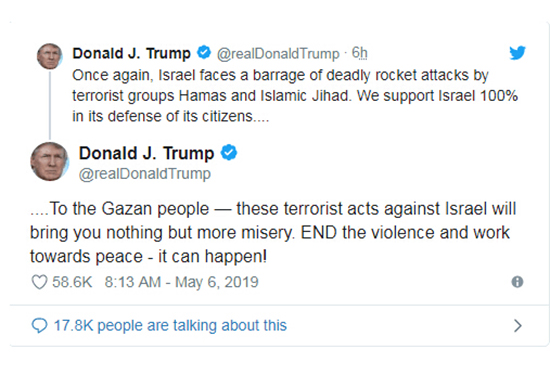Image resolution: width=550 pixels, height=375 pixels.
Task: Click the '6h' timestamp on the parent tweet
Action: [360, 53]
